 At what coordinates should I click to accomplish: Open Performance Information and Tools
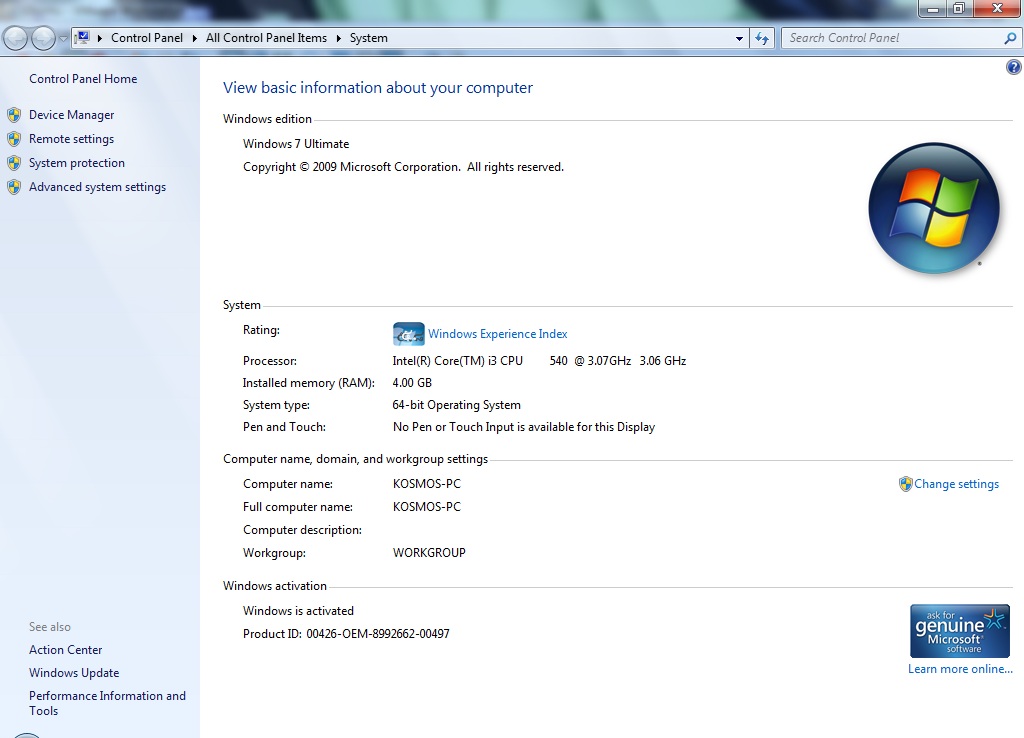(107, 703)
